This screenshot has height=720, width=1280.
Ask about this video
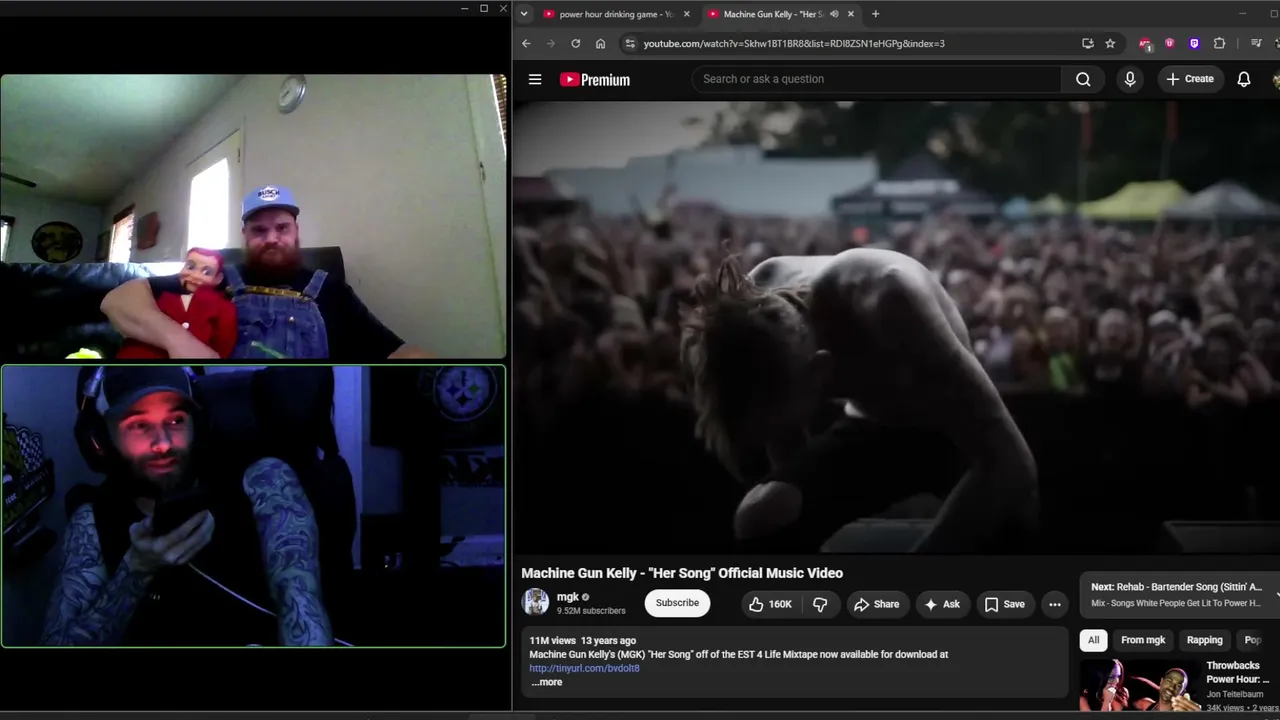click(x=942, y=604)
